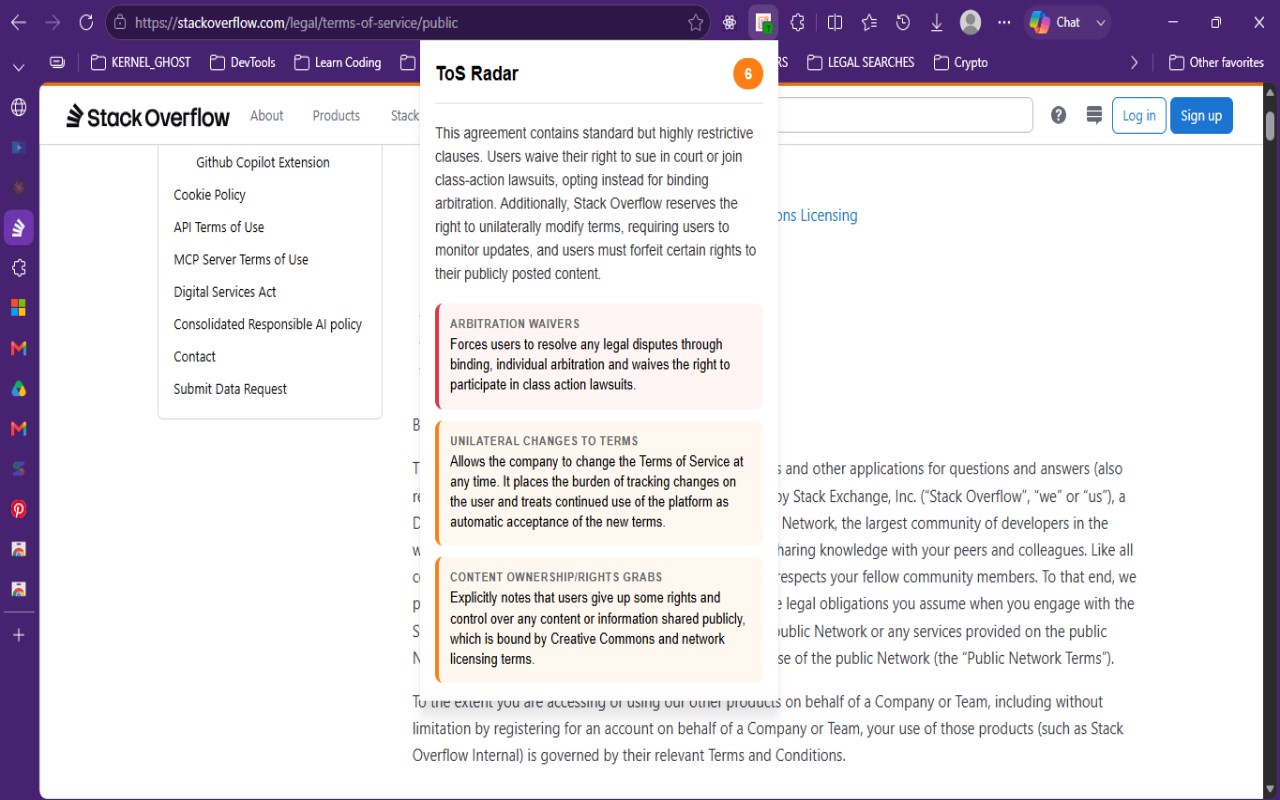Select the ARBITRATION WAIVERS card
The image size is (1280, 800).
(x=599, y=356)
